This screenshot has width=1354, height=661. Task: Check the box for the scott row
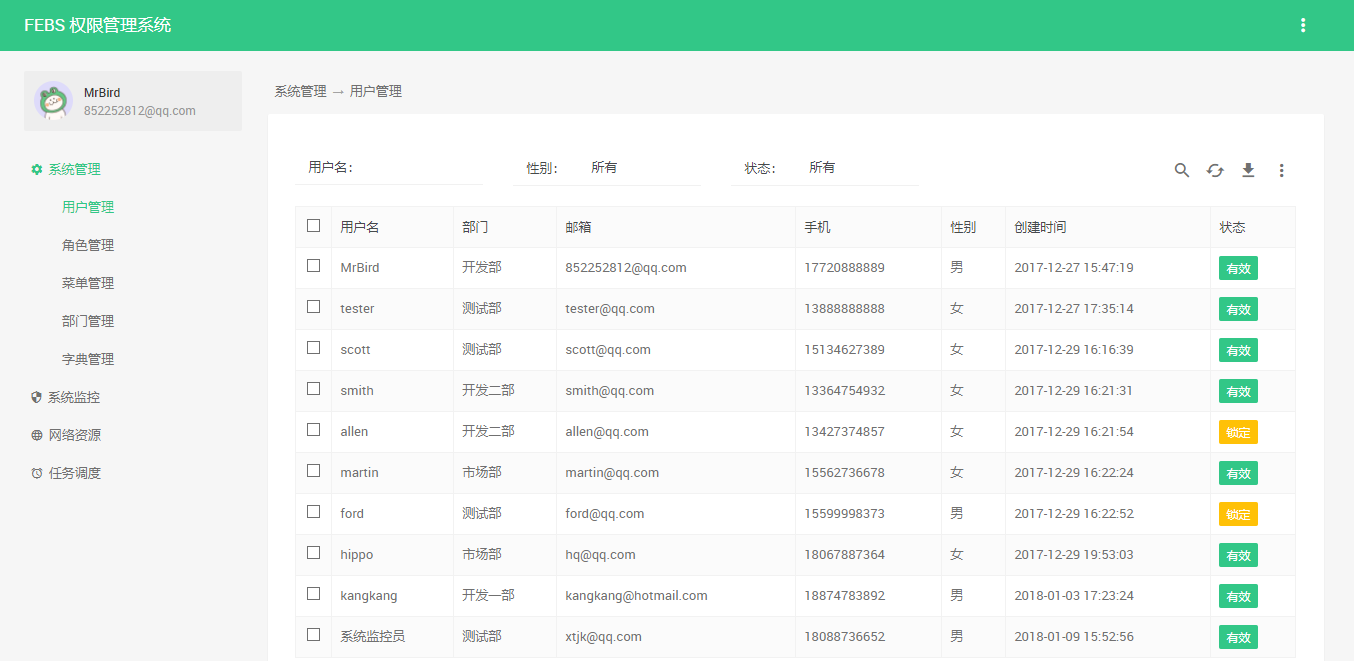tap(314, 348)
